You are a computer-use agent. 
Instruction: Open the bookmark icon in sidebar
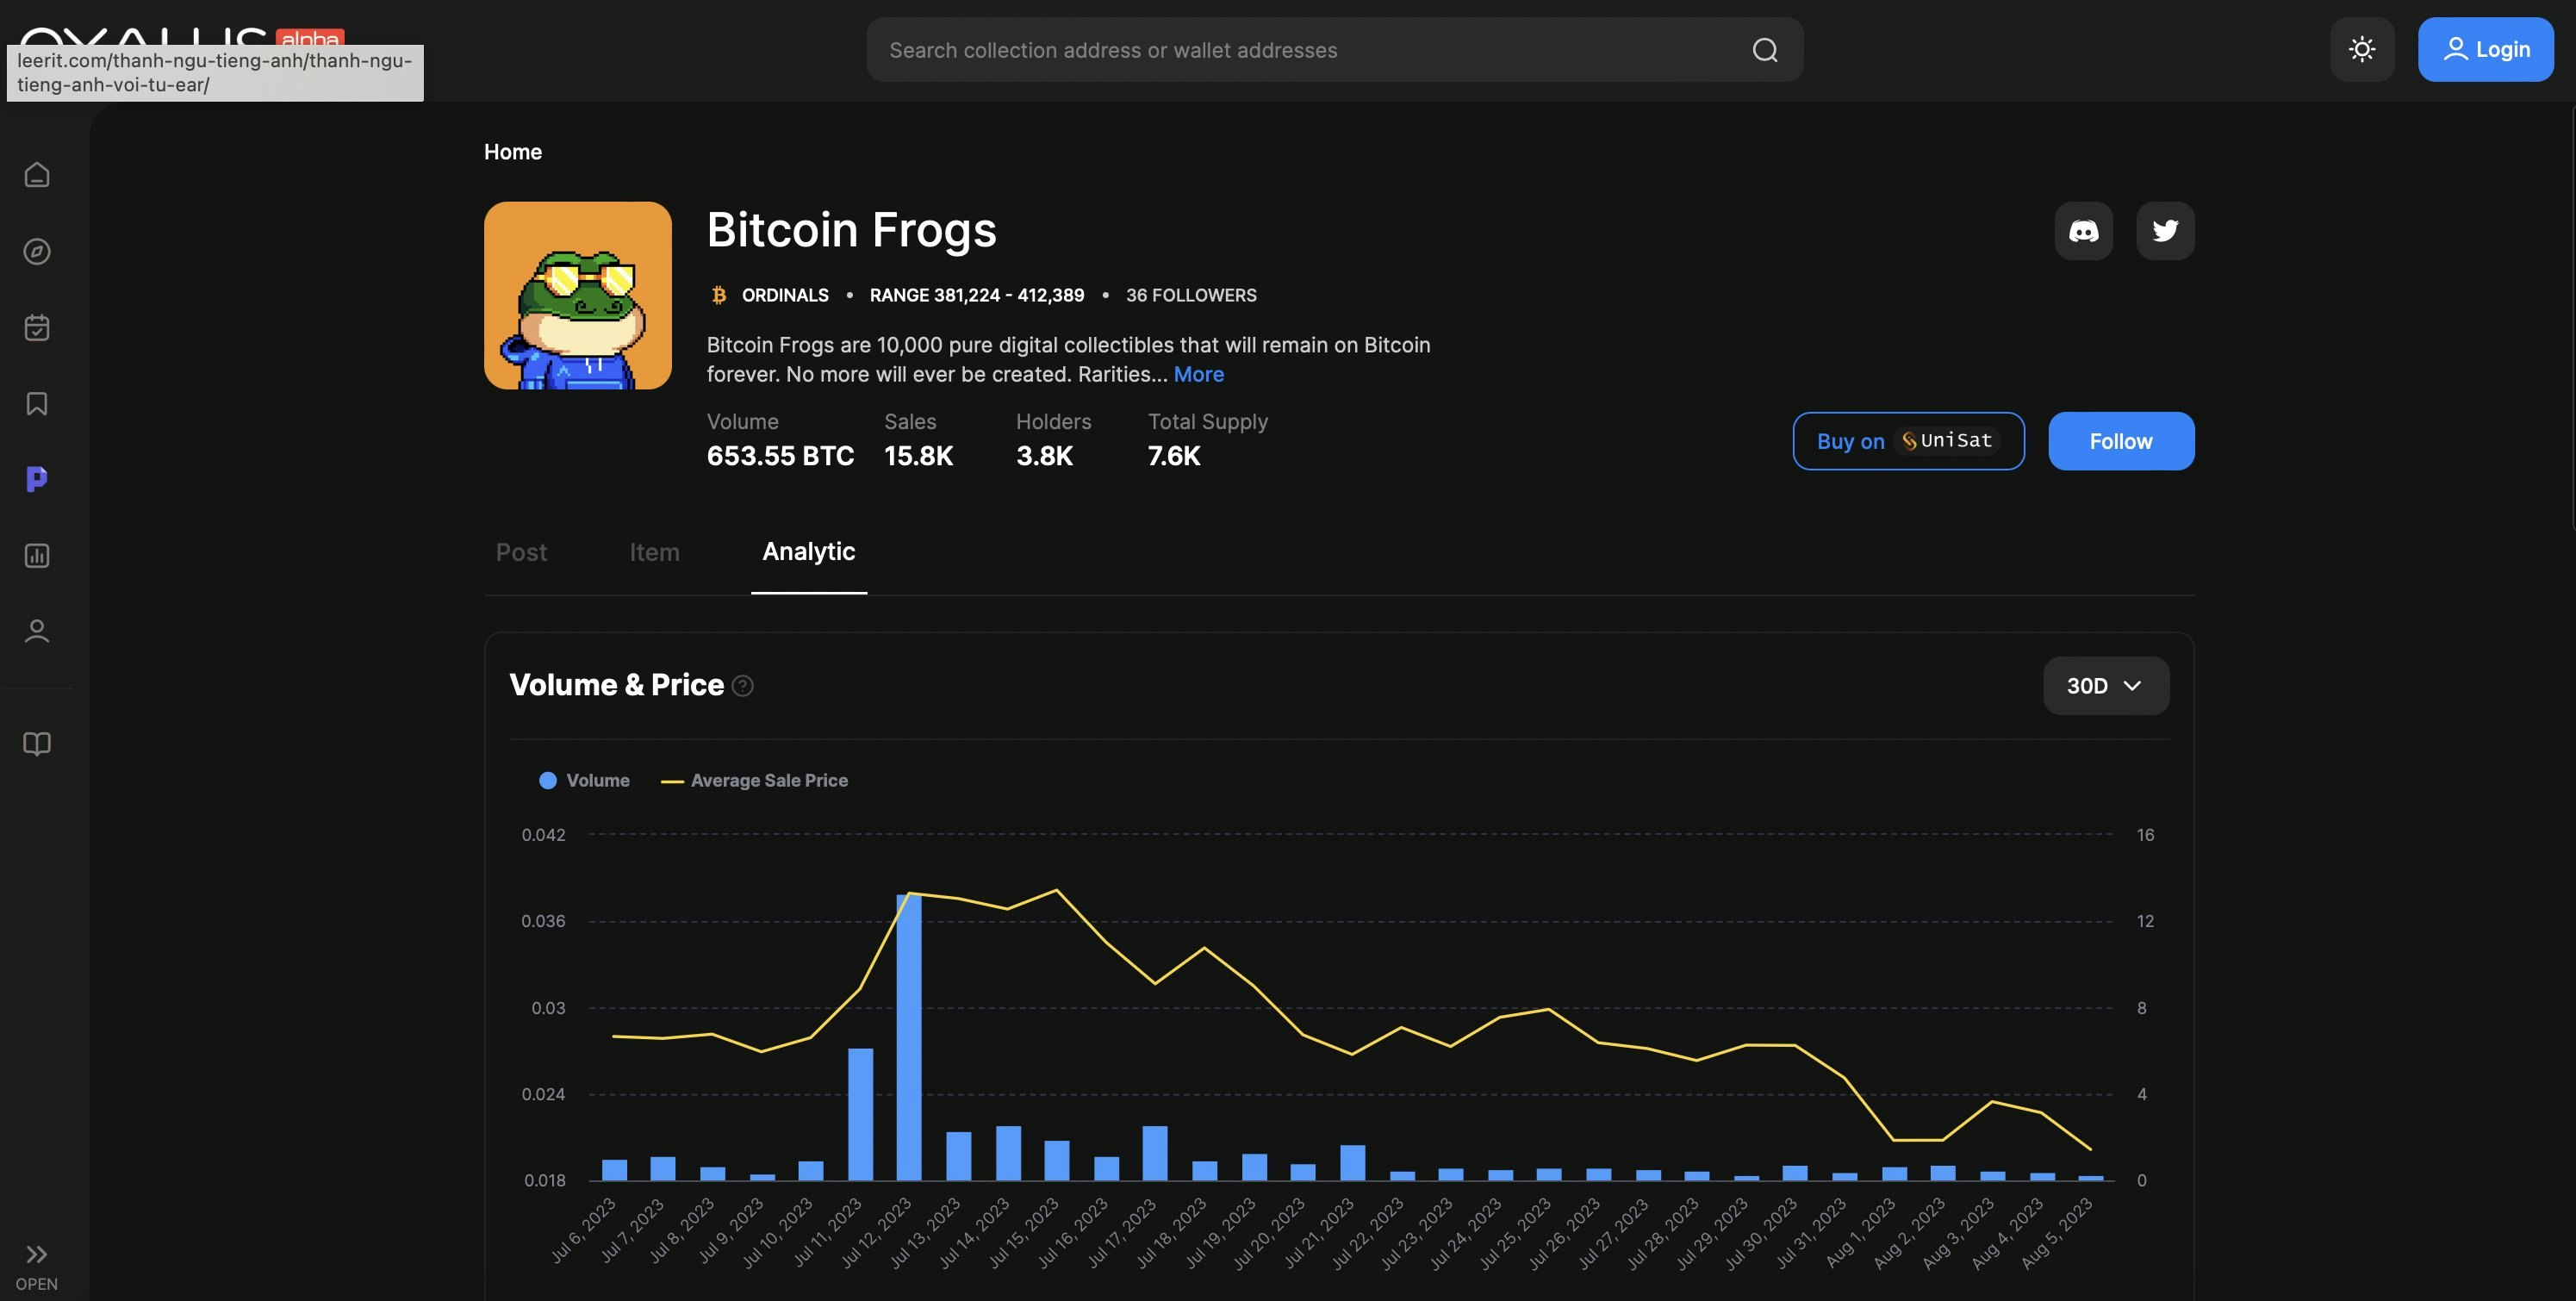37,403
